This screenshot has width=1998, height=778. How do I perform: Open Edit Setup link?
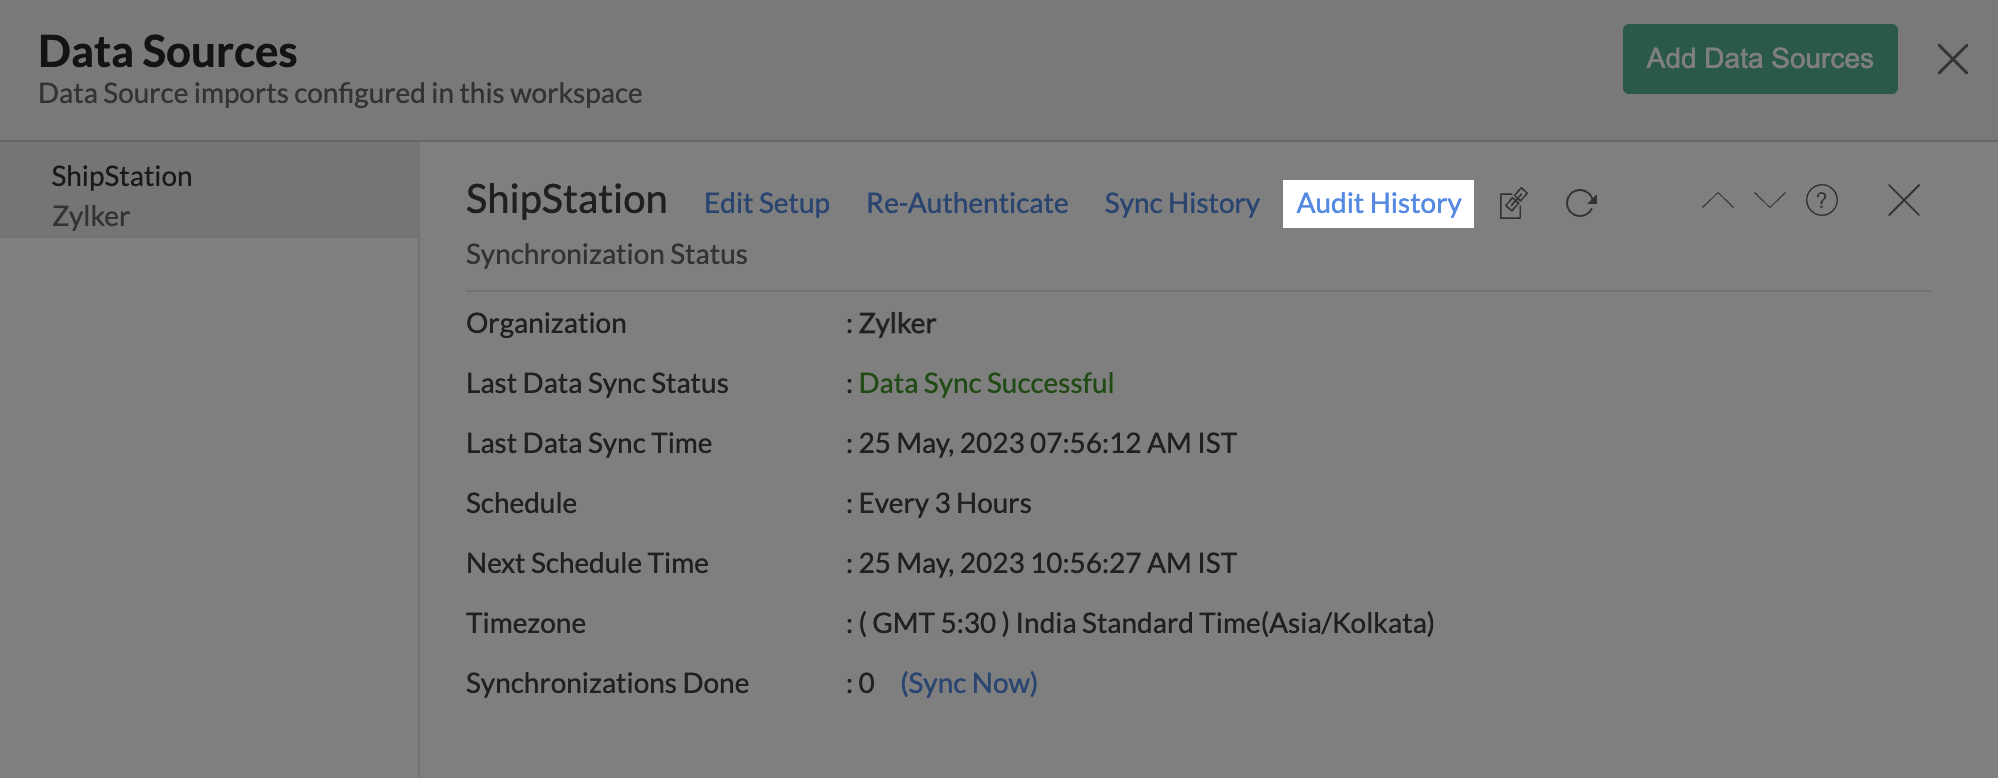tap(767, 203)
